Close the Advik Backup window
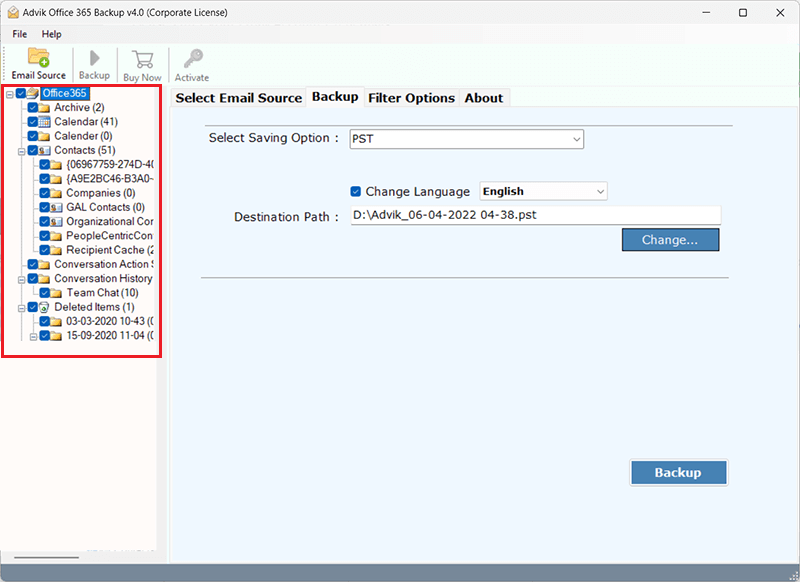 780,12
